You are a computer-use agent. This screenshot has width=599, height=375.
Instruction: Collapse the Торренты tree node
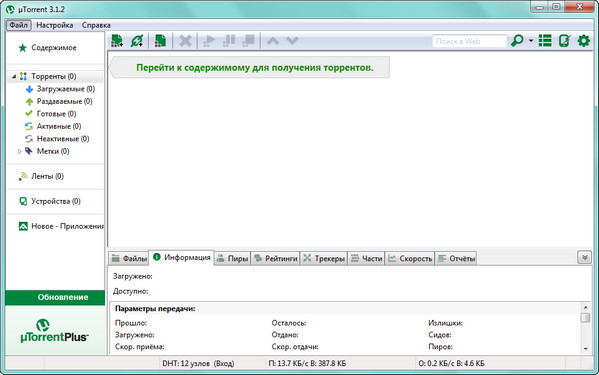click(14, 76)
